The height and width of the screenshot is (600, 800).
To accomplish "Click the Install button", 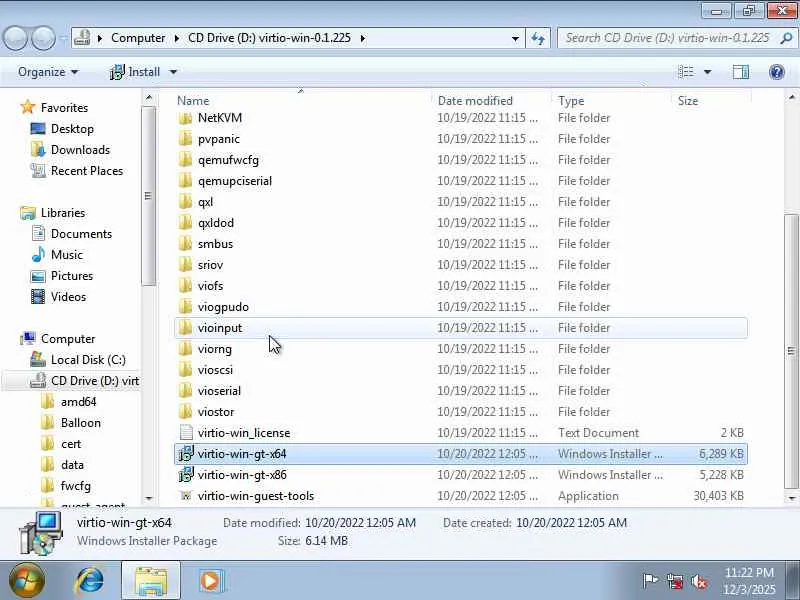I will (135, 72).
